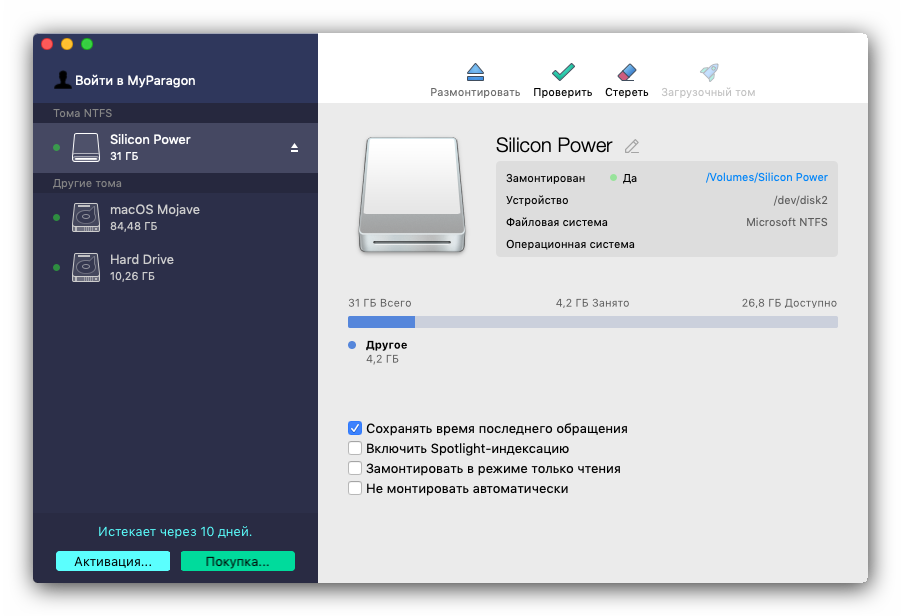The image size is (901, 616).
Task: Uncheck Сохранять время последнего обращения
Action: 355,428
